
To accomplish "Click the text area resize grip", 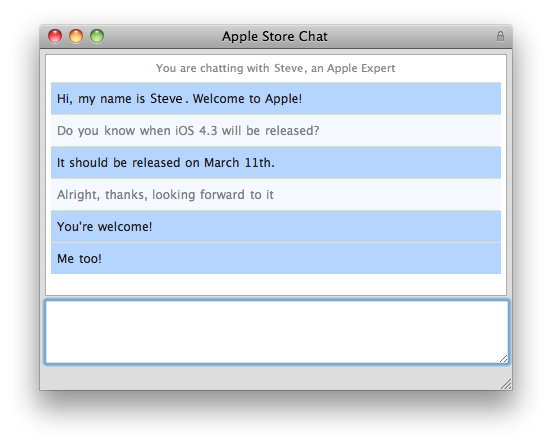I will coord(503,359).
